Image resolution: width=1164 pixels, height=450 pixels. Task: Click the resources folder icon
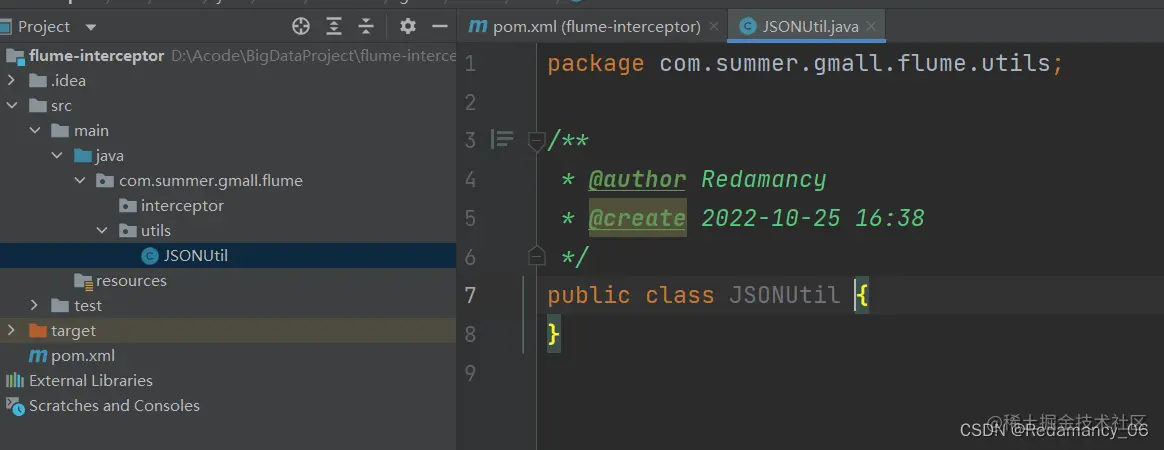[x=83, y=281]
